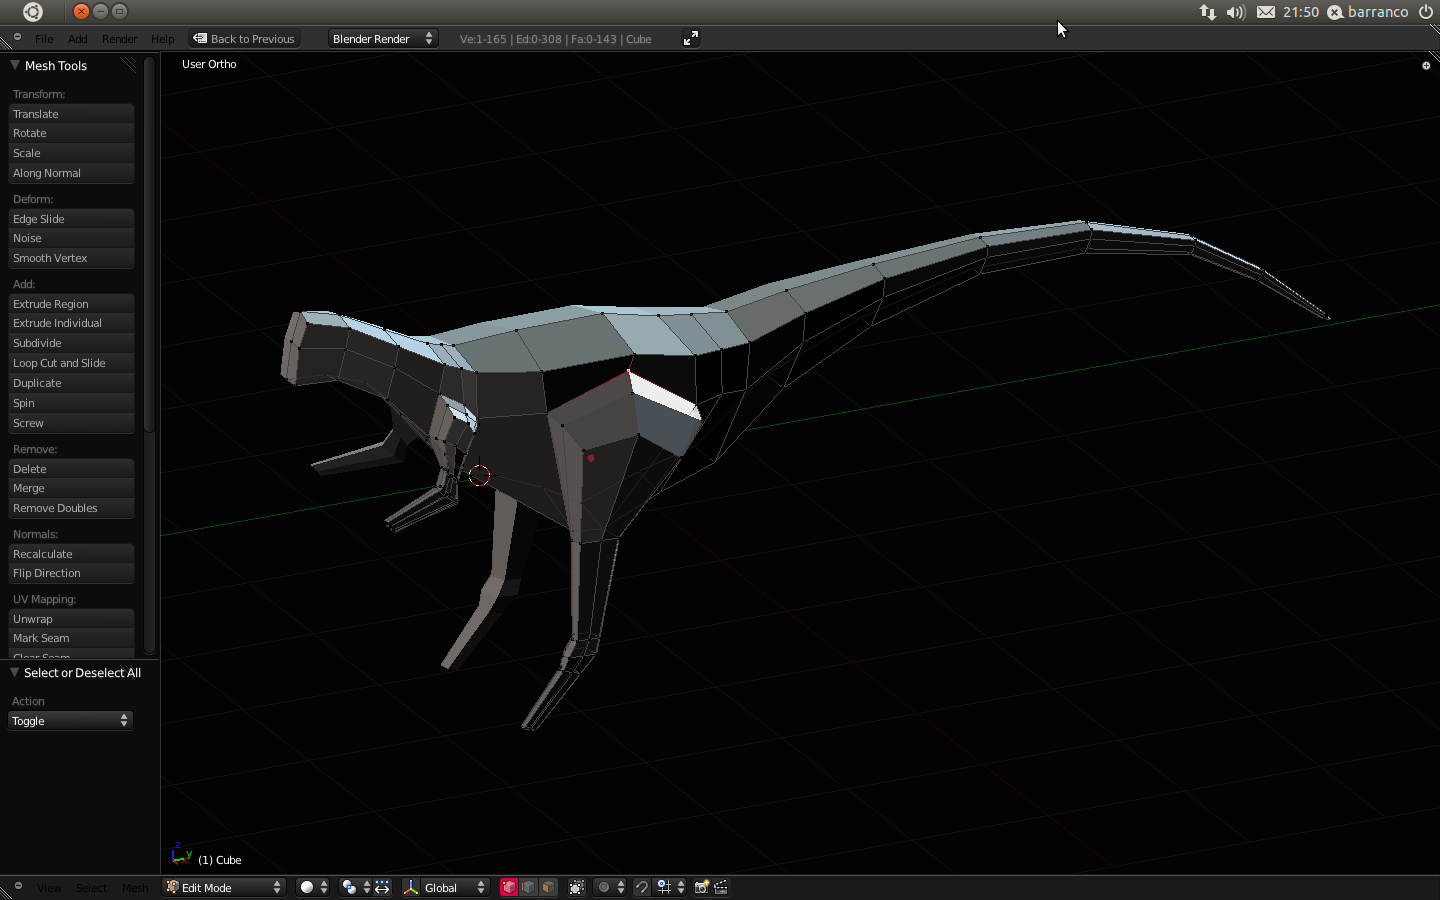Viewport: 1440px width, 900px height.
Task: Open the Render menu
Action: pos(119,39)
